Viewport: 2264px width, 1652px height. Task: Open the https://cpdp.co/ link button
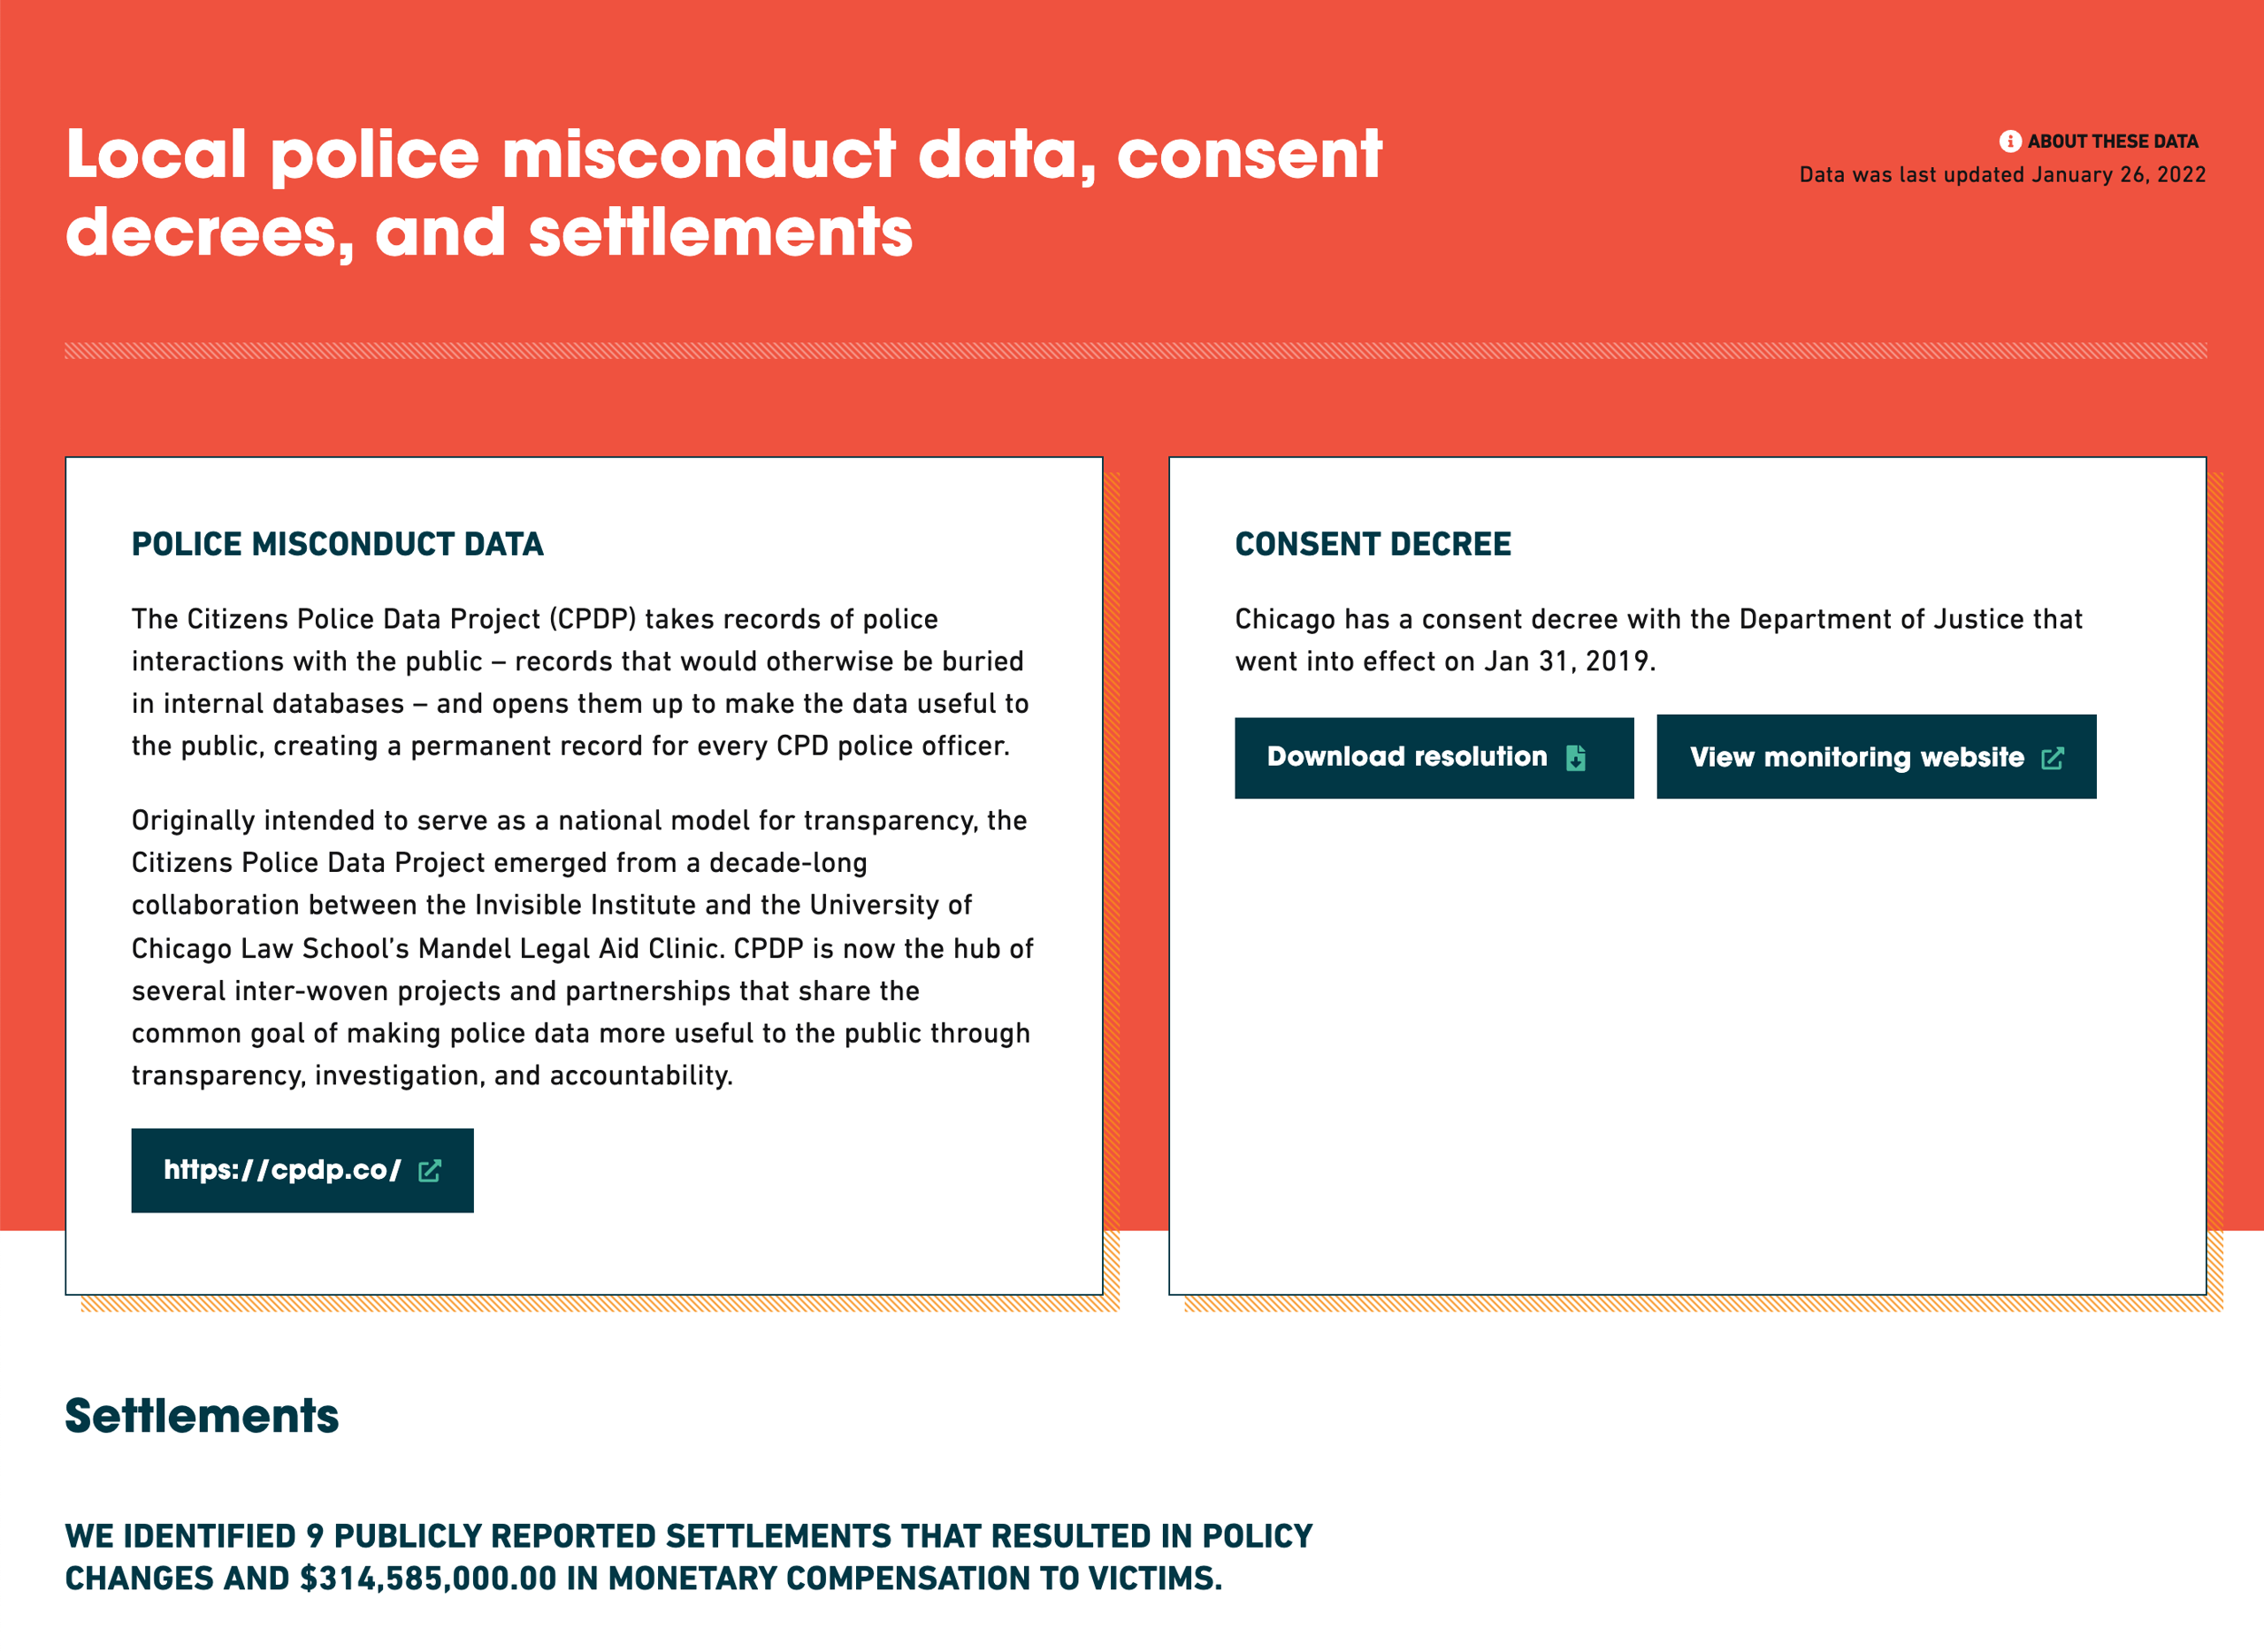coord(302,1170)
